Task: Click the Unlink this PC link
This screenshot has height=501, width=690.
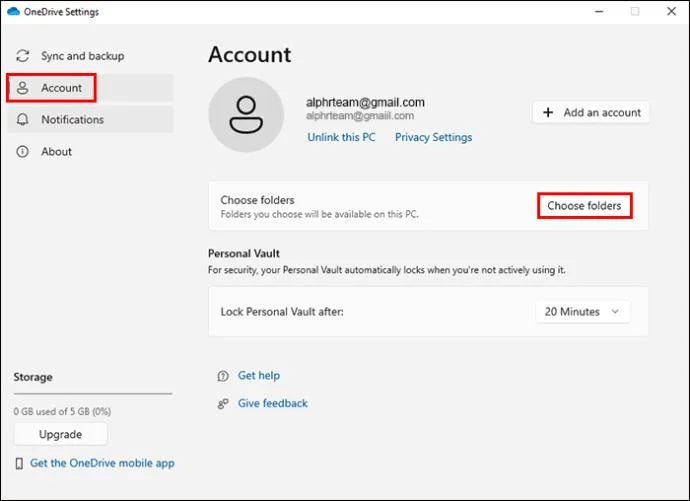Action: [341, 137]
